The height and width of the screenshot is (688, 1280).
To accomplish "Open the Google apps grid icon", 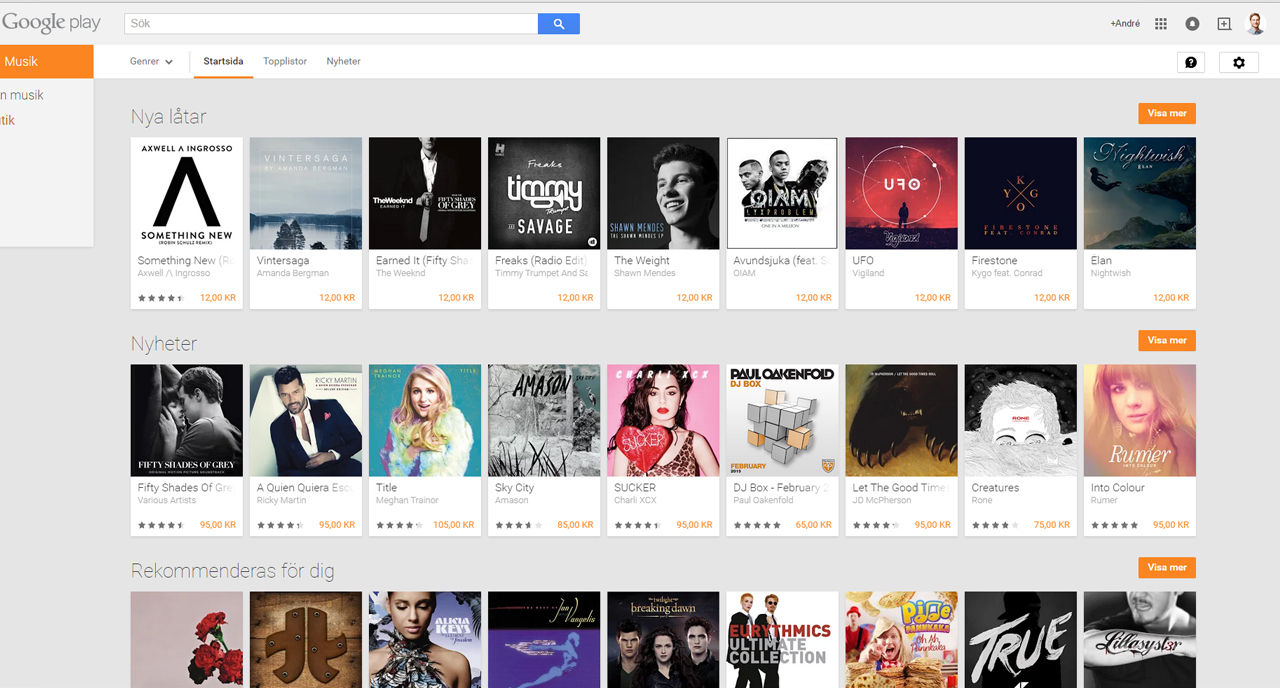I will click(x=1161, y=24).
